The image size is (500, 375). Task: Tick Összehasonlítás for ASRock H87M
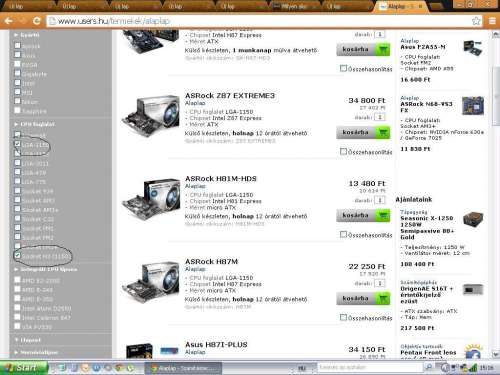pyautogui.click(x=343, y=317)
